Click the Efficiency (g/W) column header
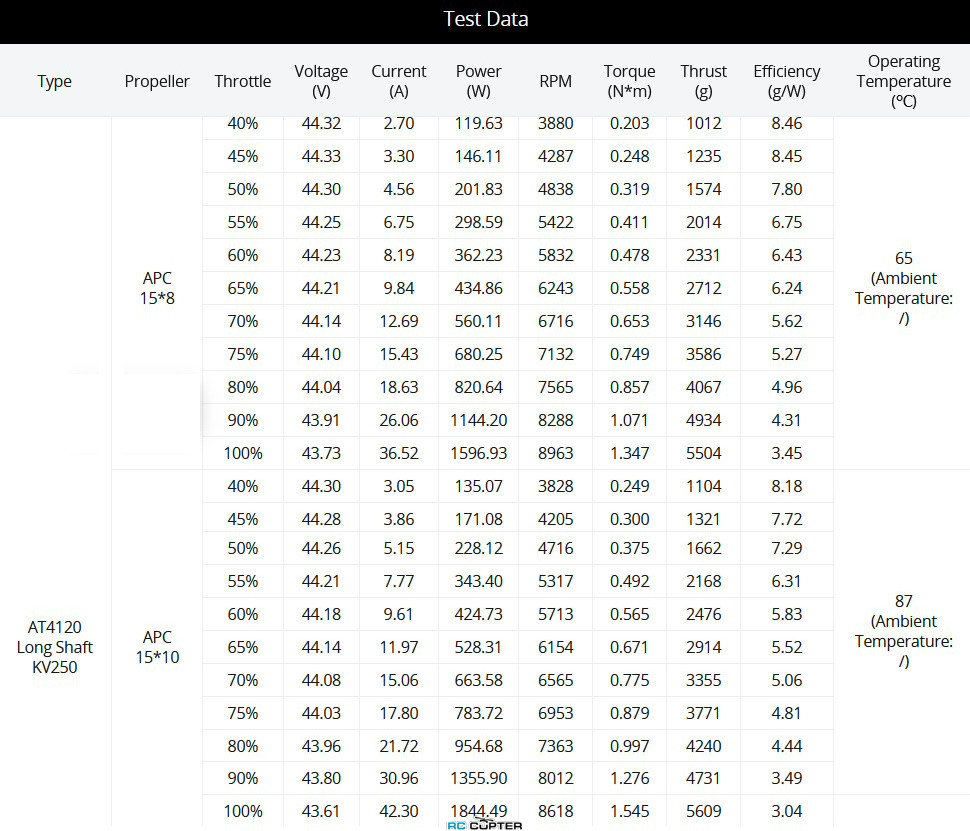The height and width of the screenshot is (831, 970). (786, 81)
